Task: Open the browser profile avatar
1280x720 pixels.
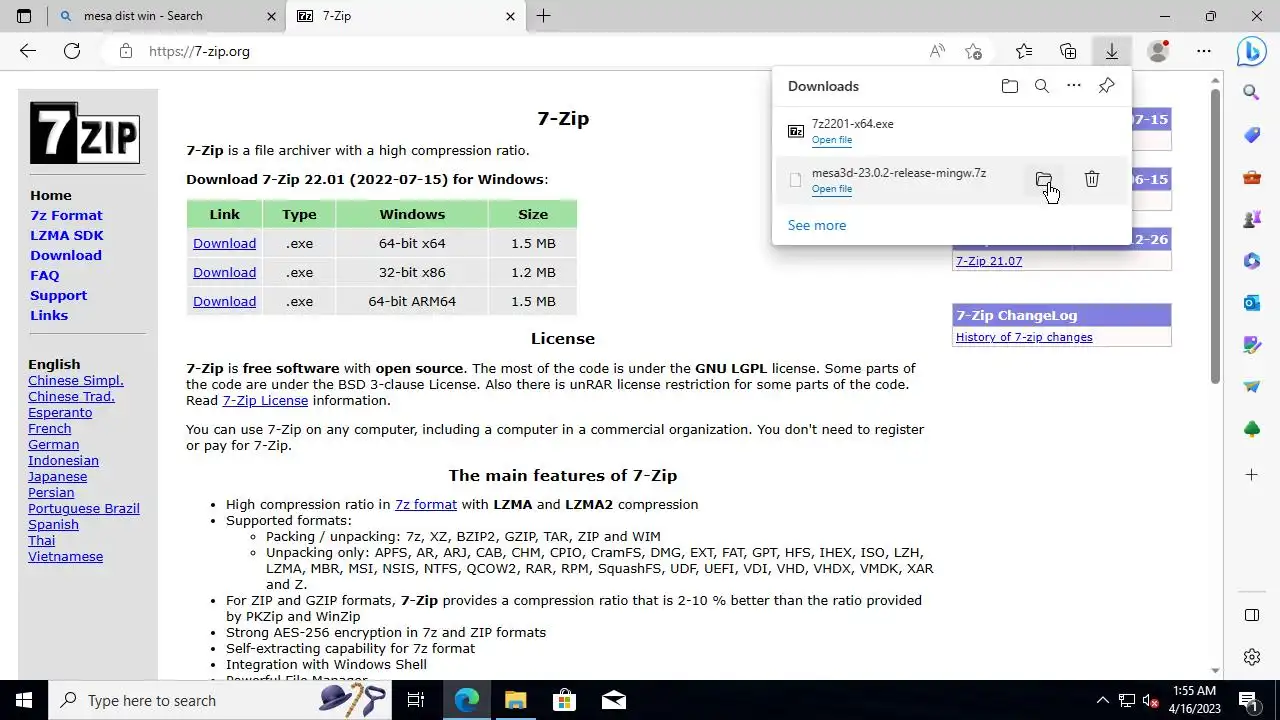Action: (x=1158, y=51)
